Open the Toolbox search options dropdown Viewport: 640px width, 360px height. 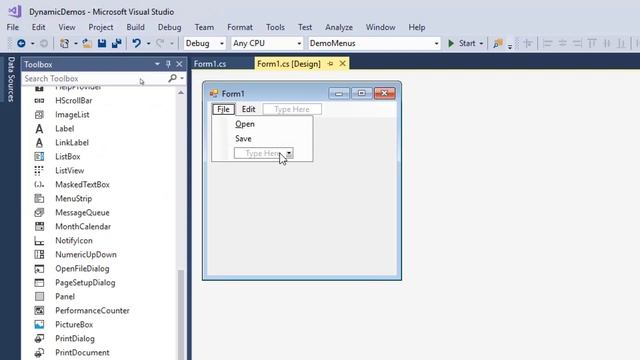pyautogui.click(x=182, y=78)
